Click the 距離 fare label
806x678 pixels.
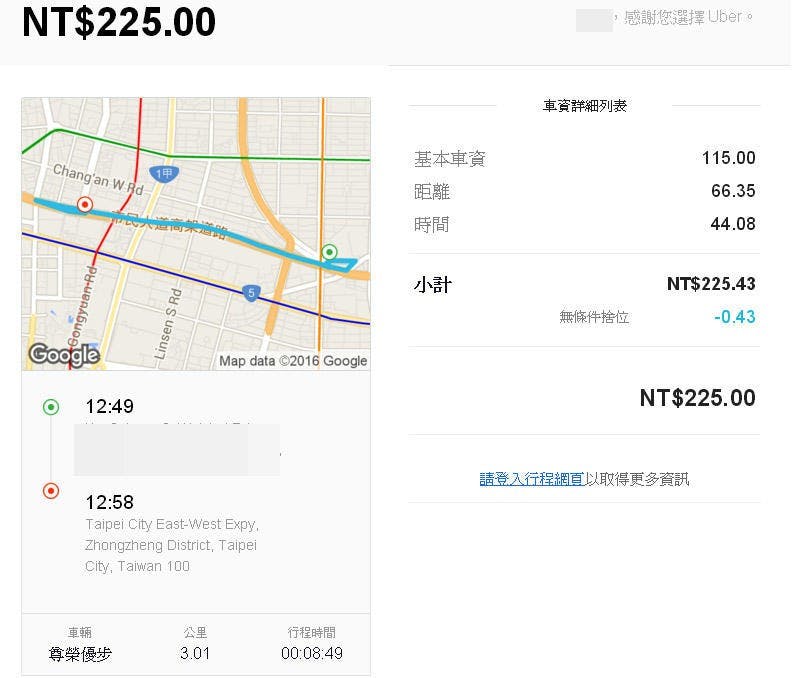[432, 191]
